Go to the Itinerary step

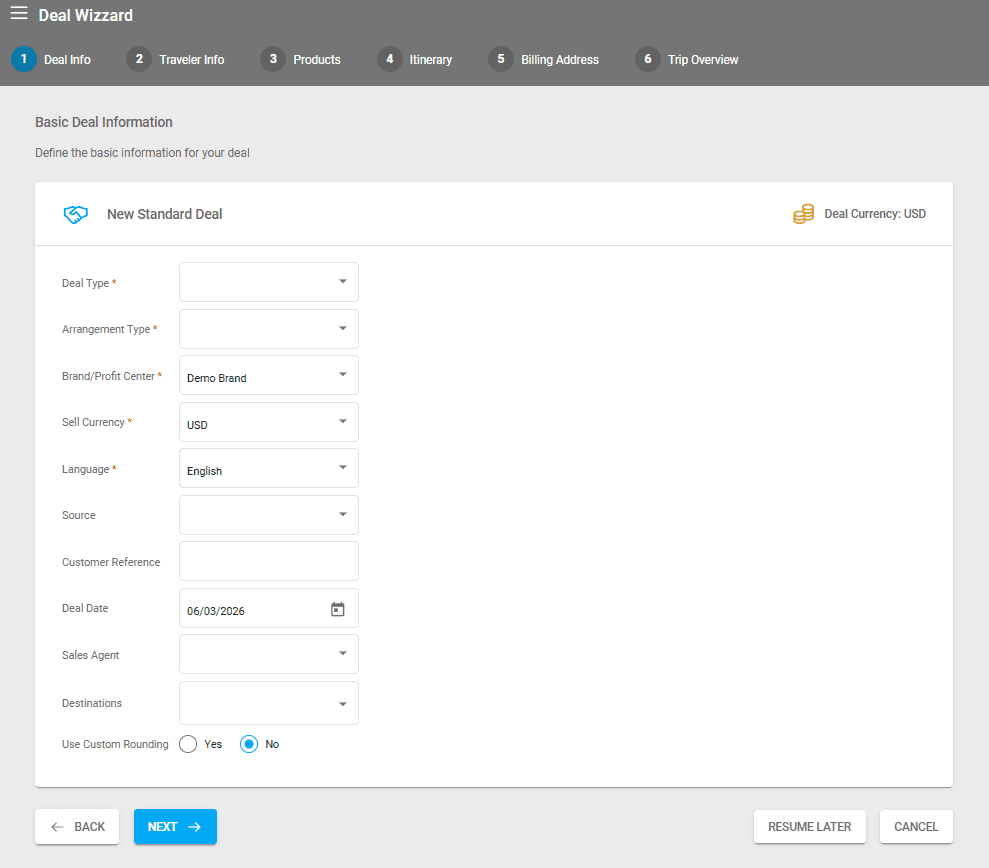click(430, 60)
